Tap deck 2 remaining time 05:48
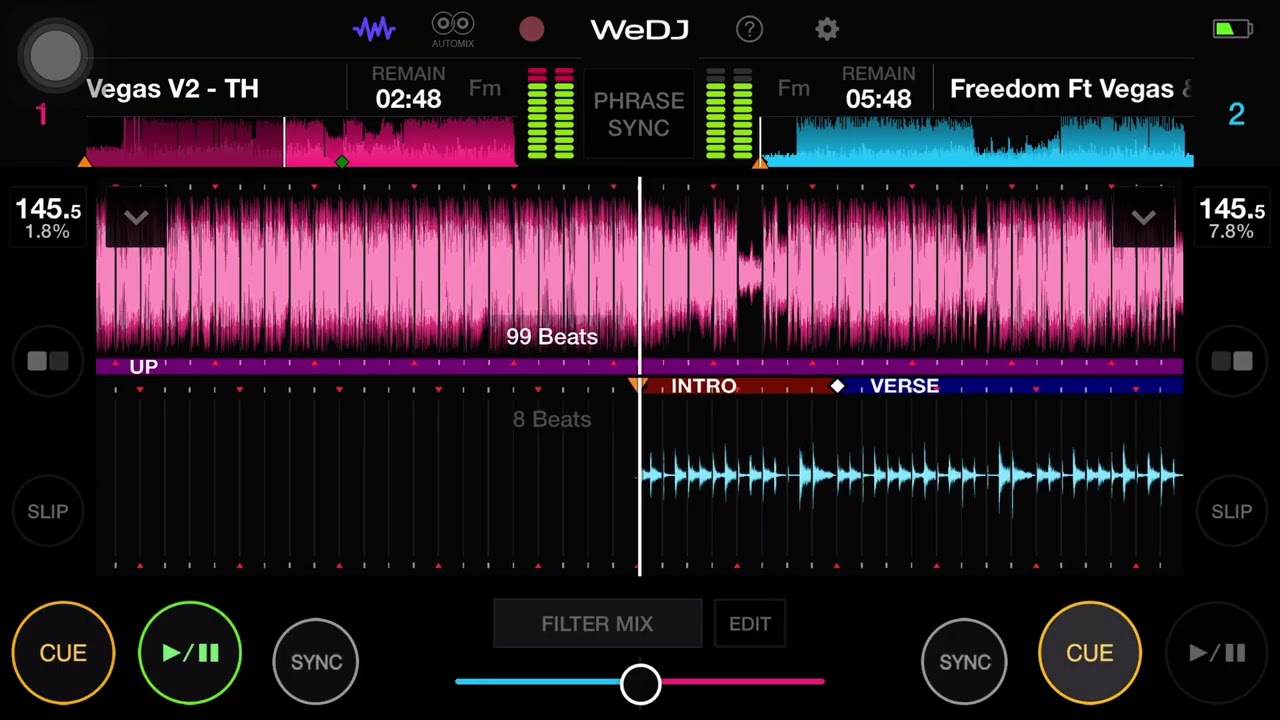 tap(878, 98)
